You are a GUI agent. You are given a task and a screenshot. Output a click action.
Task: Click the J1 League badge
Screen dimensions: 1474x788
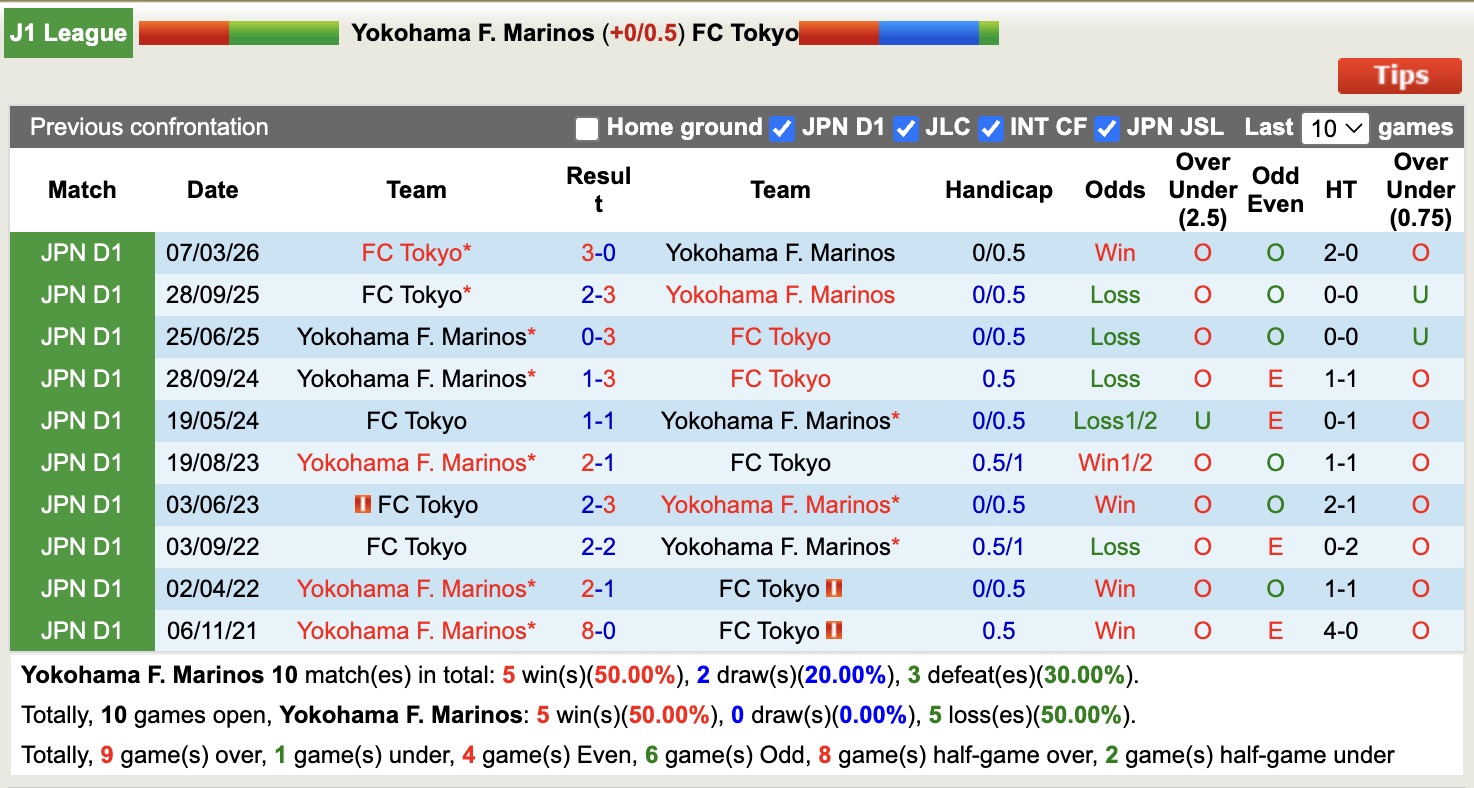67,32
